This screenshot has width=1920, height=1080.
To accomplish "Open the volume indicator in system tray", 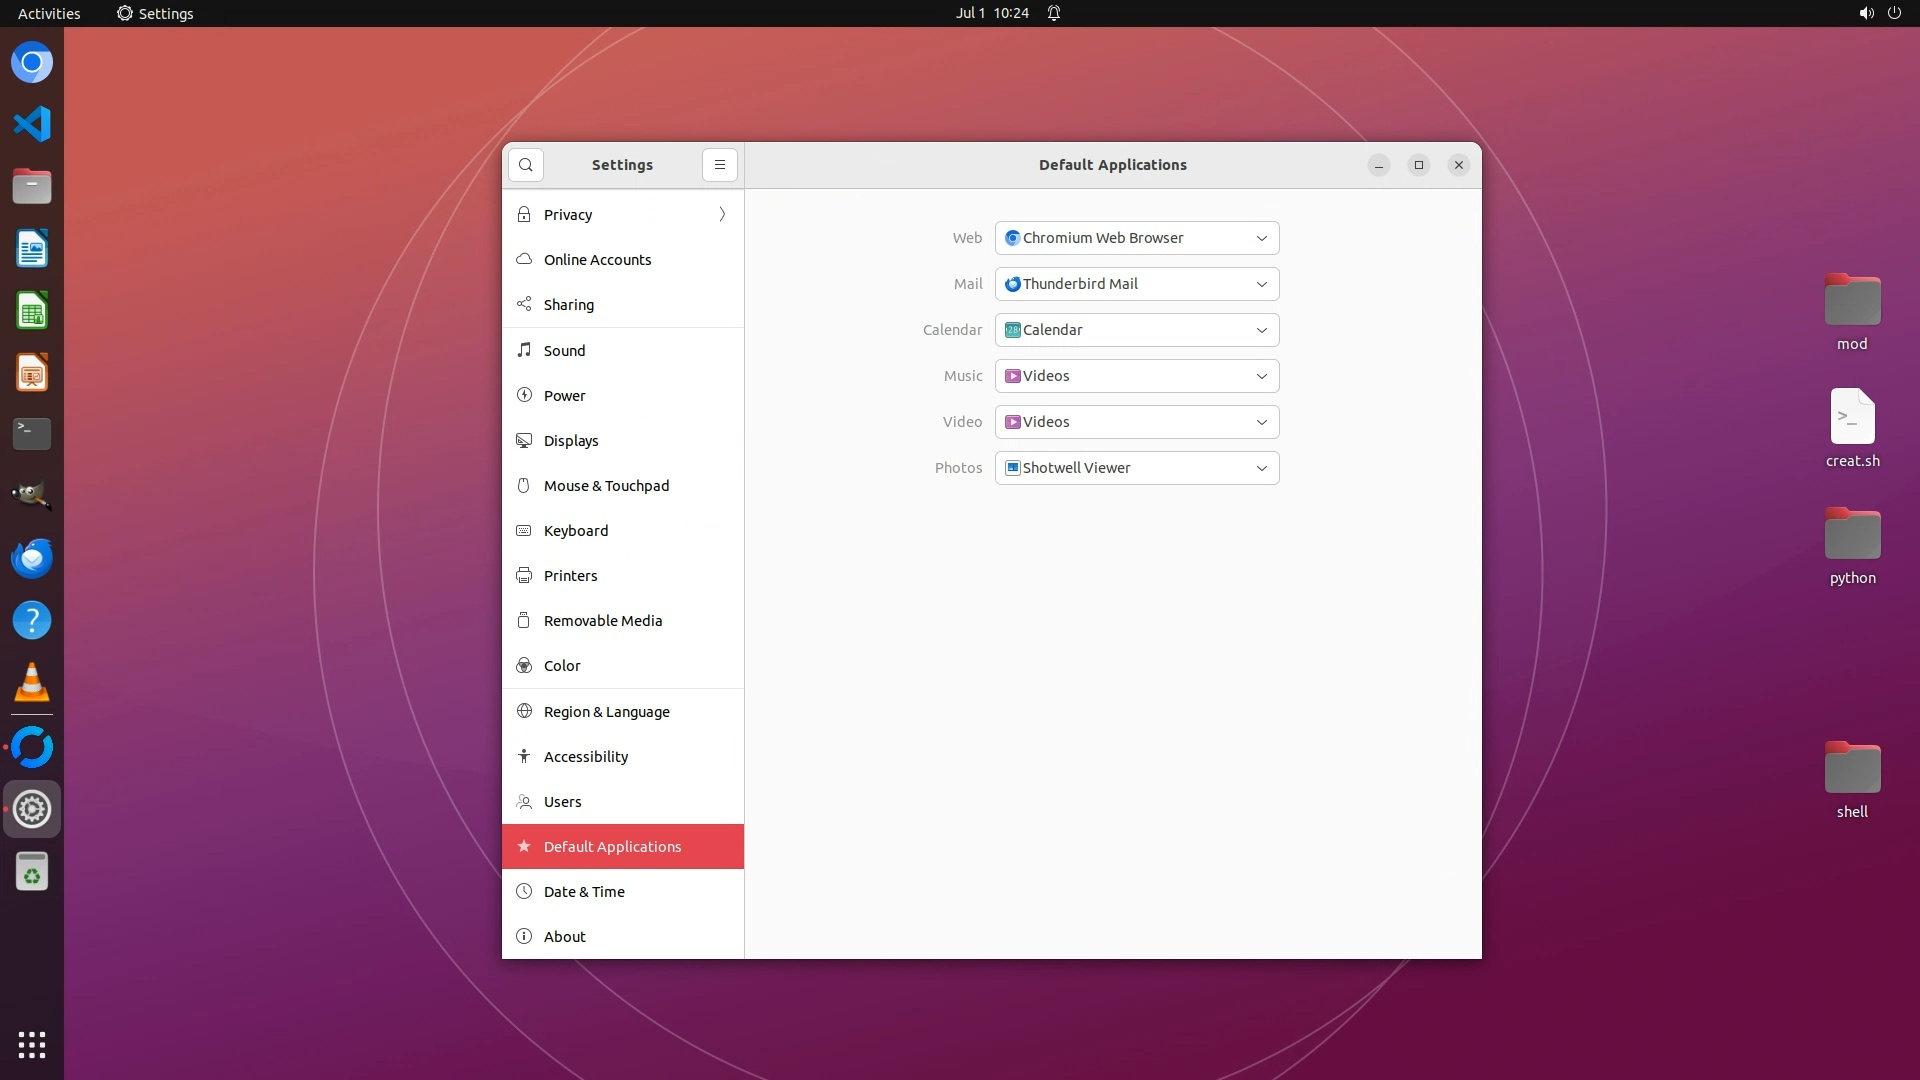I will (1866, 13).
